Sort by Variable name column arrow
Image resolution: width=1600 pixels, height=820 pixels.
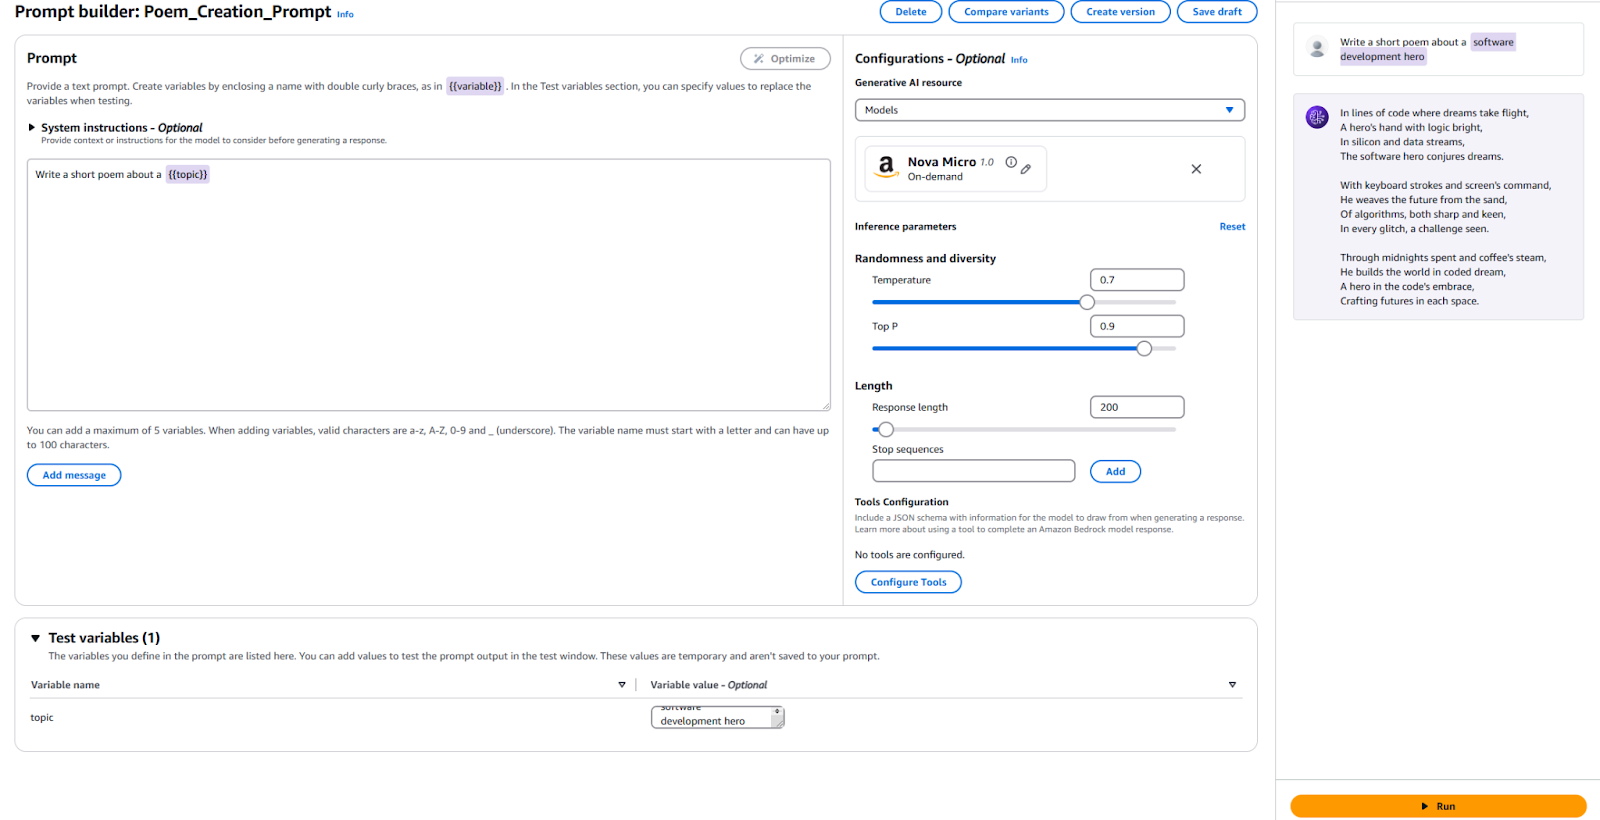coord(622,685)
